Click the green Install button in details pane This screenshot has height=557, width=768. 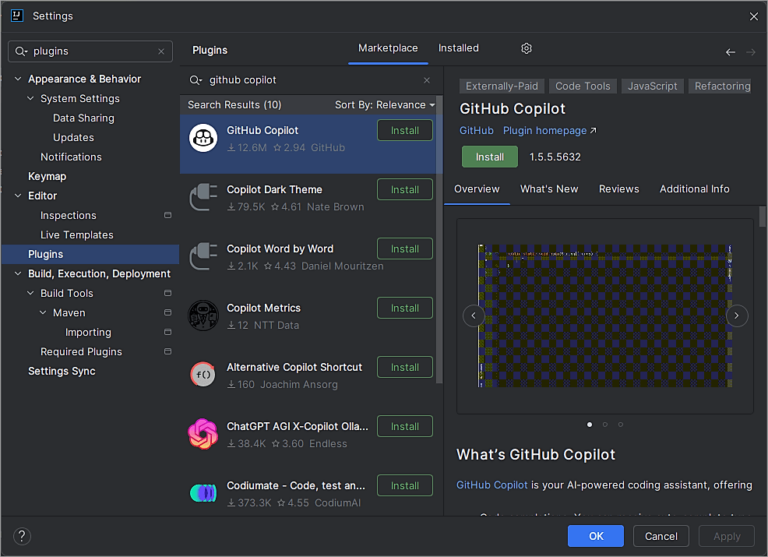click(489, 157)
